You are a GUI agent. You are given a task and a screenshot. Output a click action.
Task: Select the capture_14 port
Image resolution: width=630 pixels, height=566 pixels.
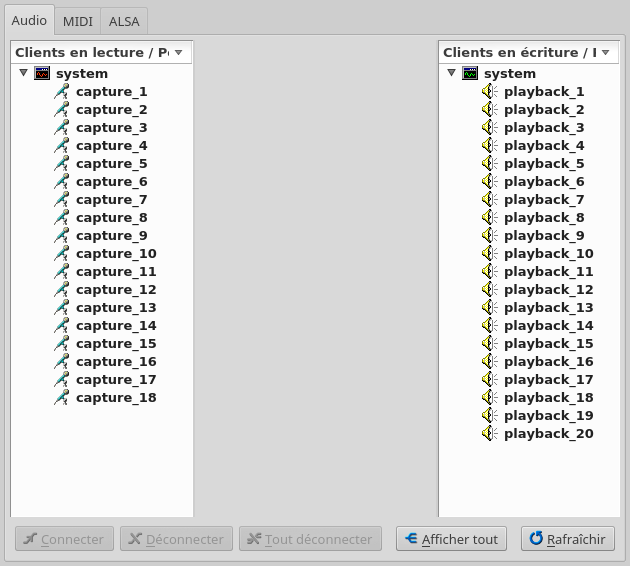click(116, 325)
